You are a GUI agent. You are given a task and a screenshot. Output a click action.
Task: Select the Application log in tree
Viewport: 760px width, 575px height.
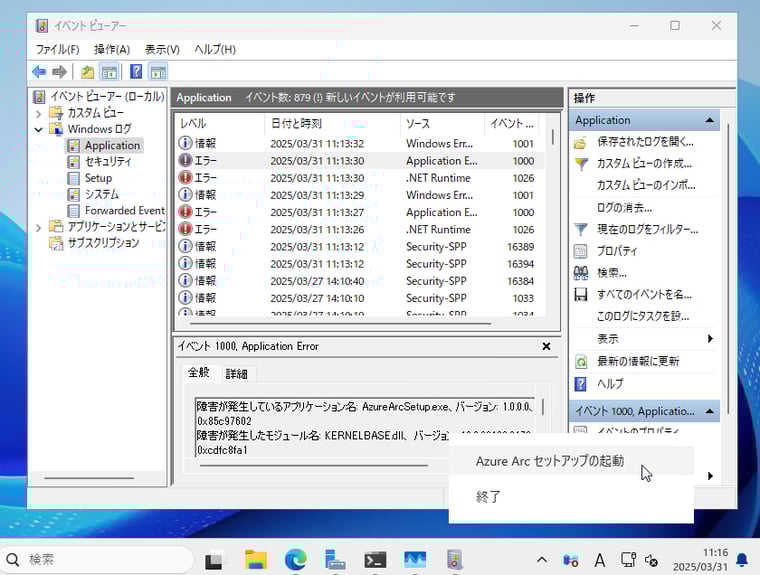104,145
